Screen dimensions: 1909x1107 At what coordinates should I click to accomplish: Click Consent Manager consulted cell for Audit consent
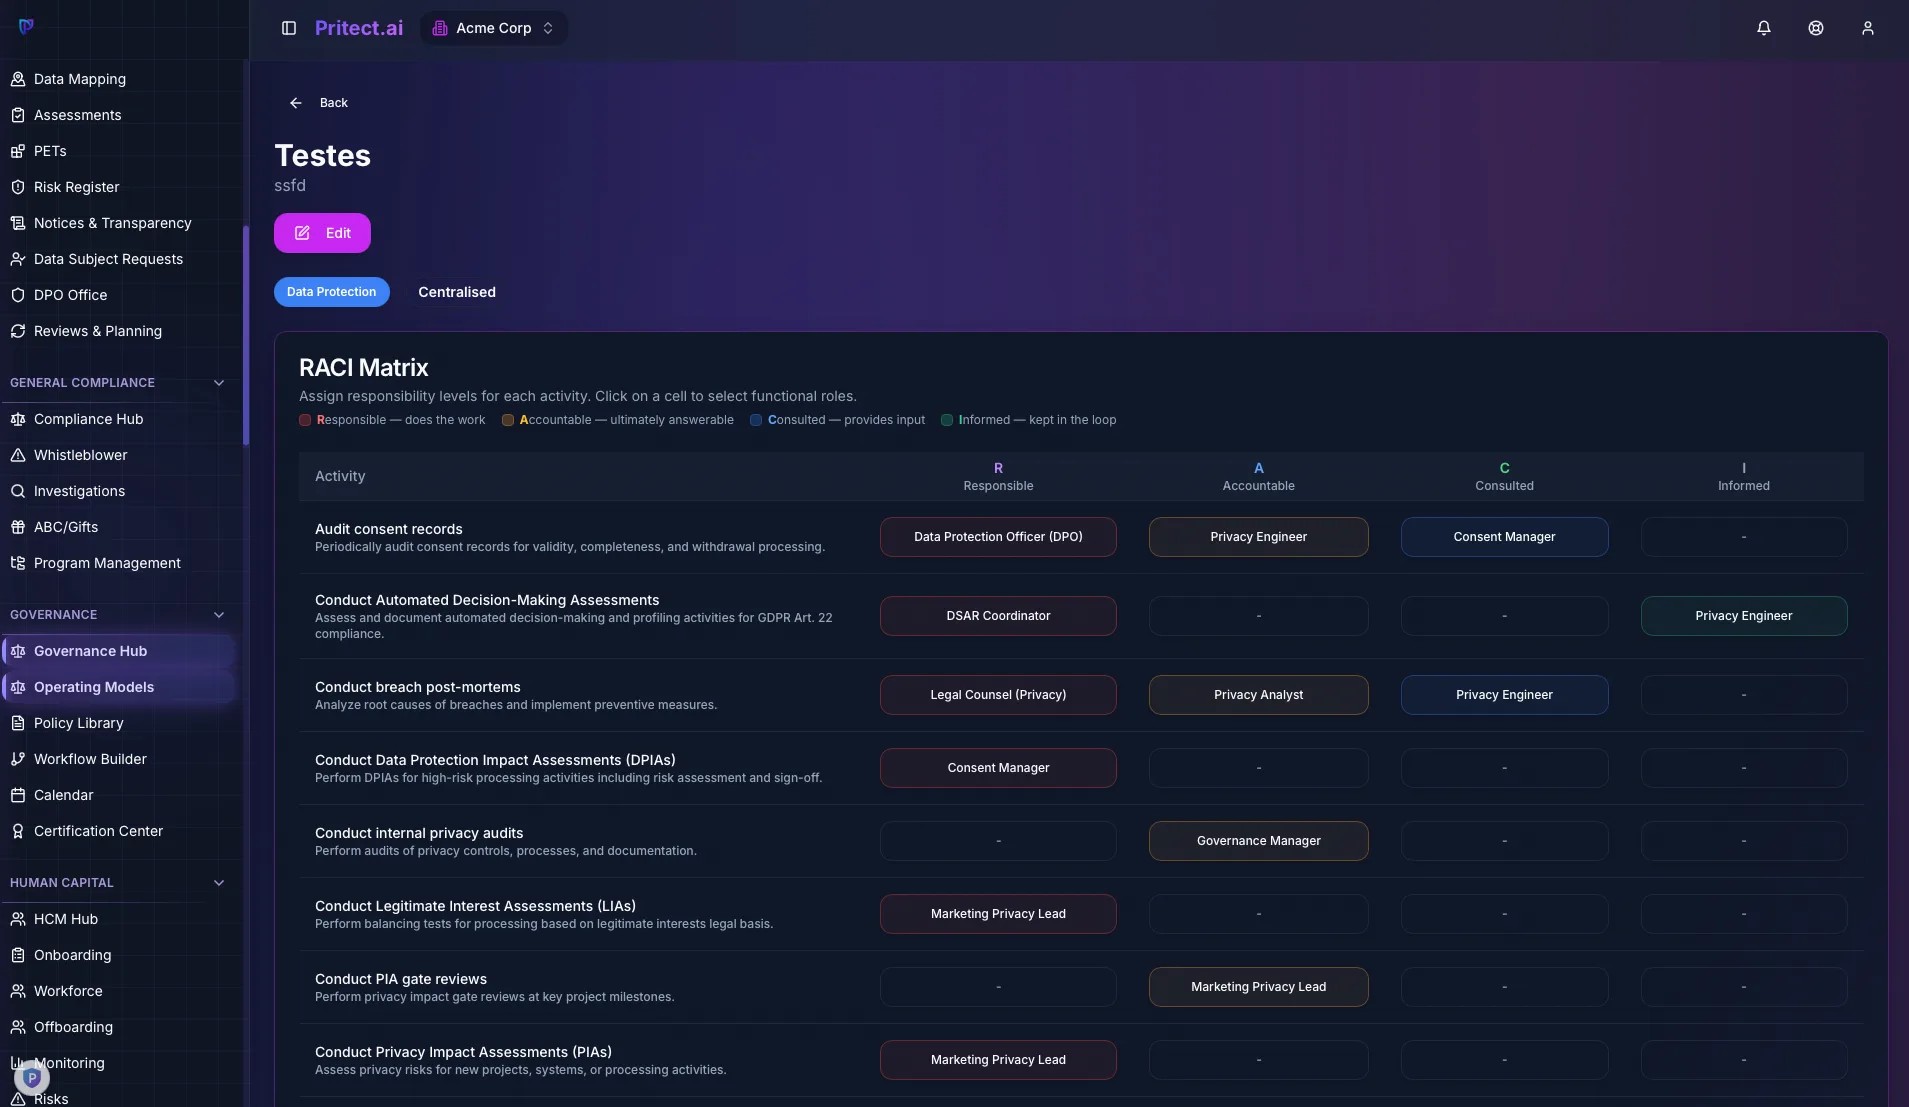pyautogui.click(x=1504, y=537)
